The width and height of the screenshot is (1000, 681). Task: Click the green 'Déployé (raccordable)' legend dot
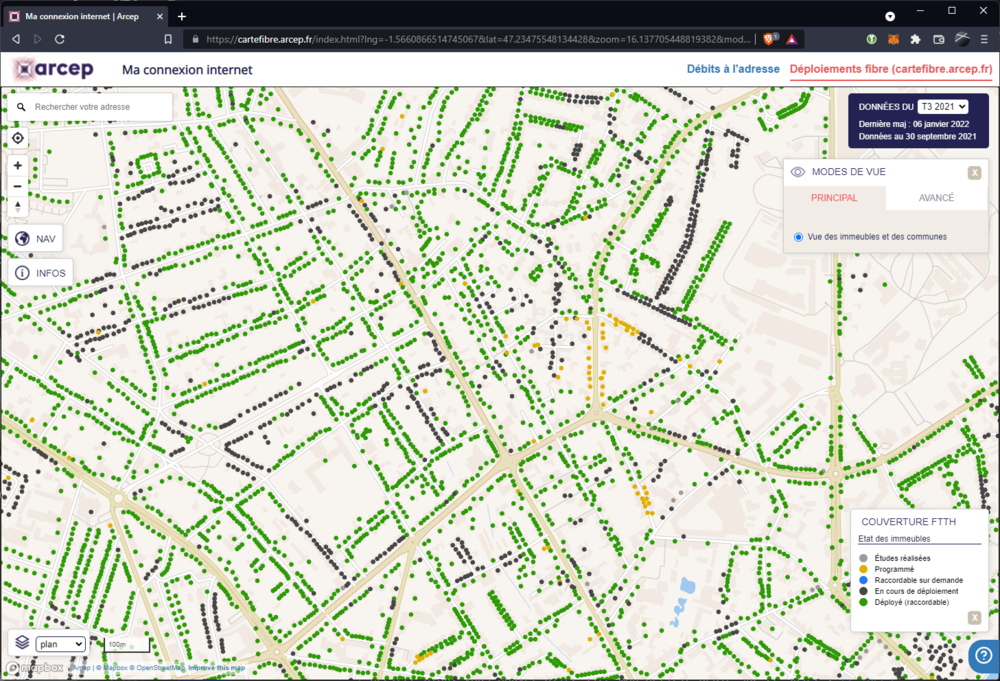pyautogui.click(x=864, y=602)
